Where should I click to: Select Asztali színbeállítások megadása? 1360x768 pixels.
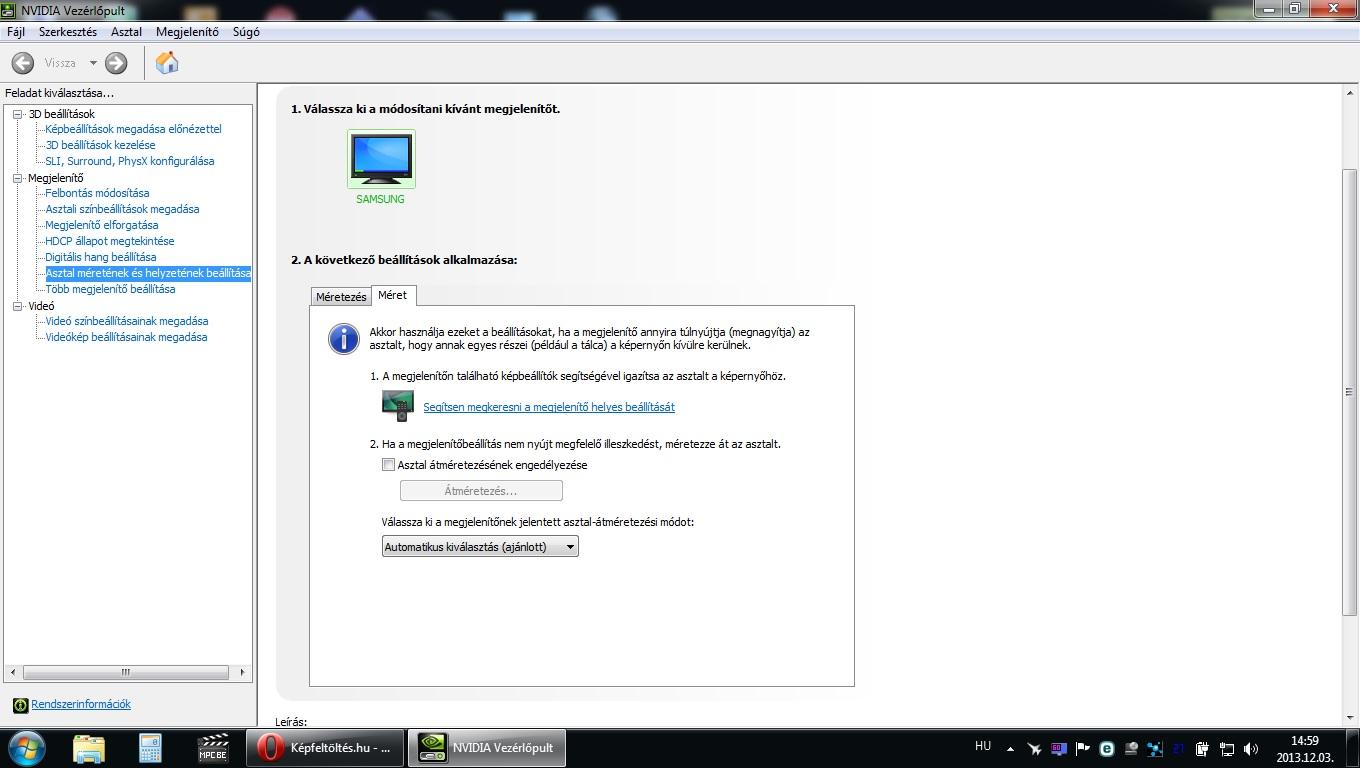tap(122, 209)
